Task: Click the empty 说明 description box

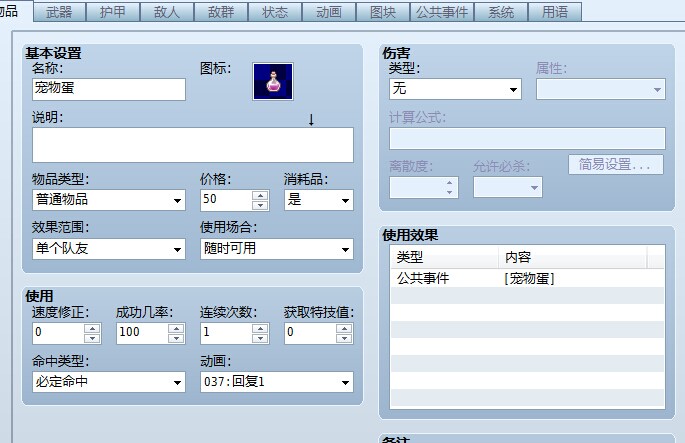Action: 193,145
